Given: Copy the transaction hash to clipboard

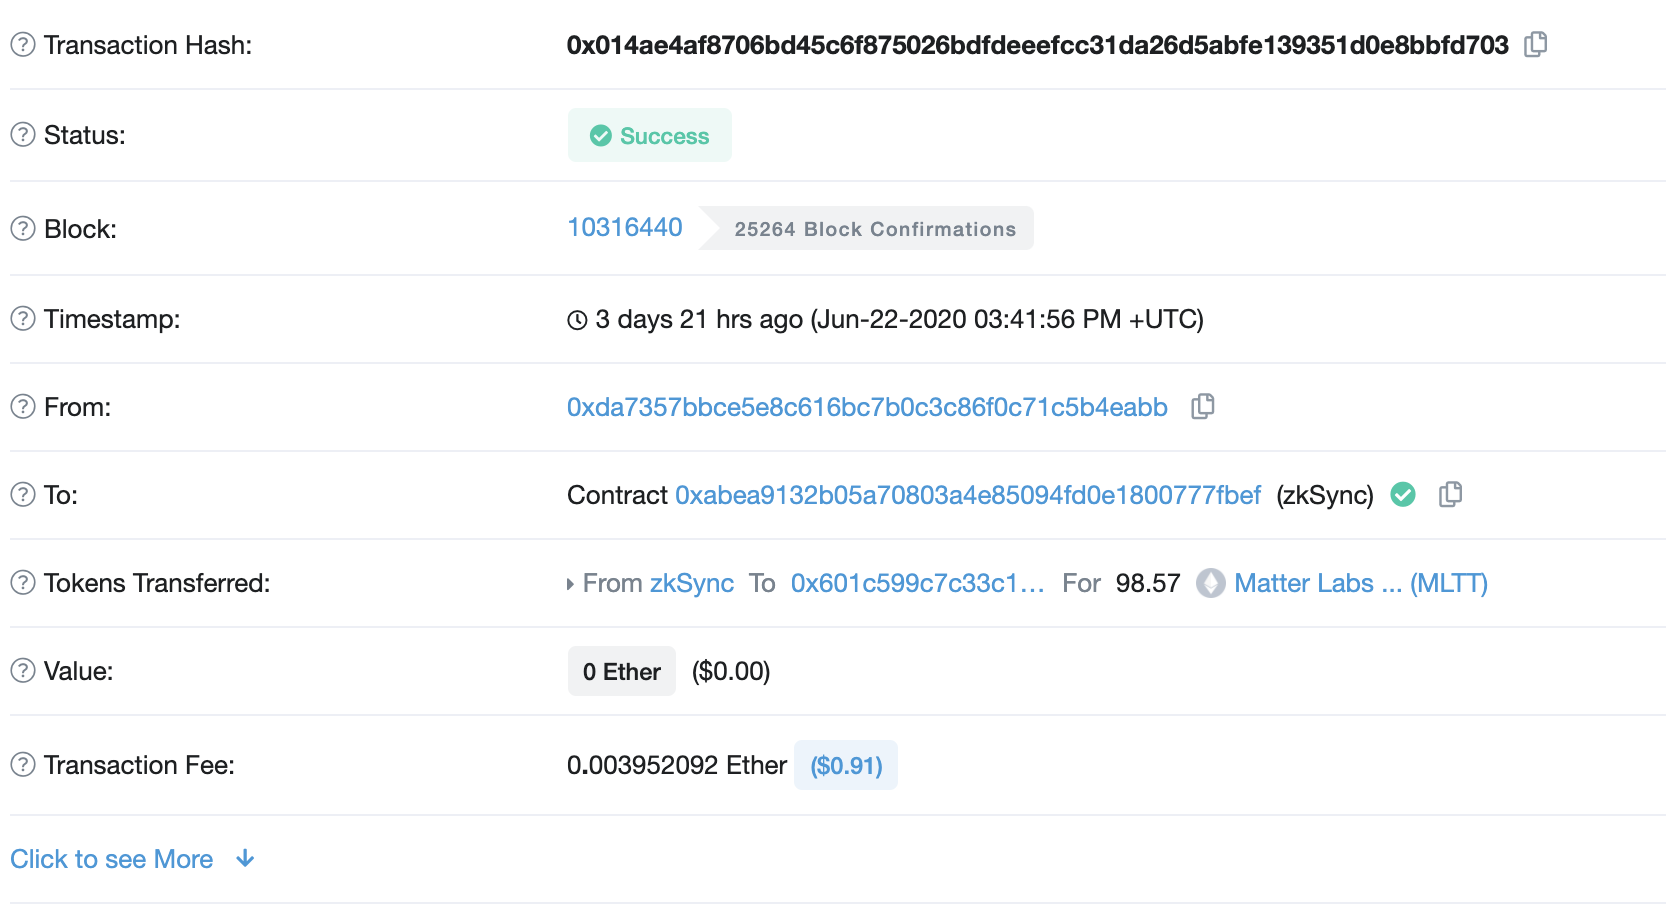Looking at the screenshot, I should 1535,45.
